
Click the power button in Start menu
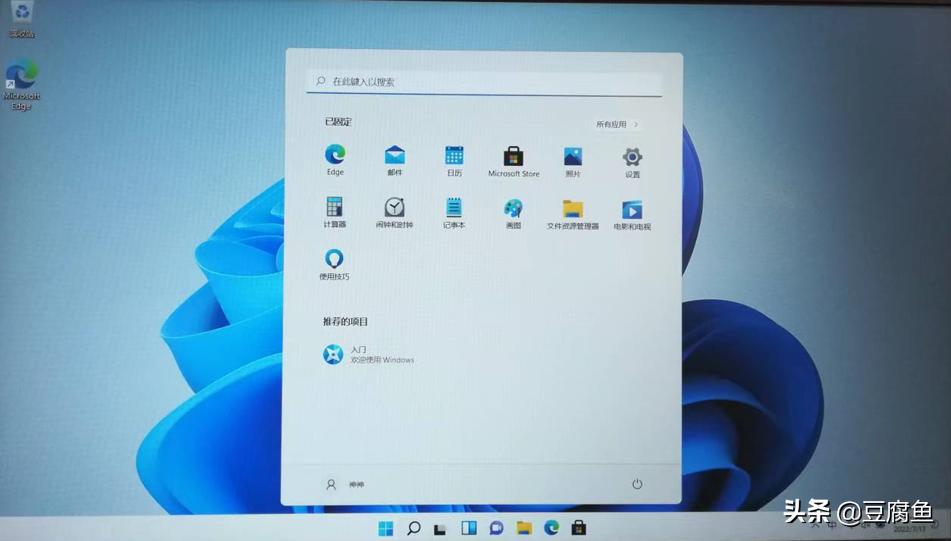[637, 484]
